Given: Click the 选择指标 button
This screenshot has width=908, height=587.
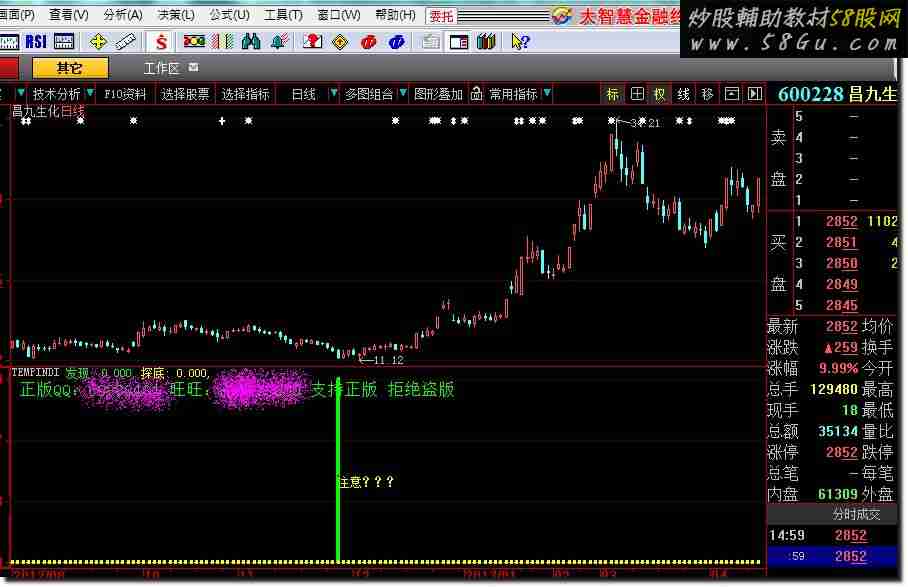Looking at the screenshot, I should 245,94.
